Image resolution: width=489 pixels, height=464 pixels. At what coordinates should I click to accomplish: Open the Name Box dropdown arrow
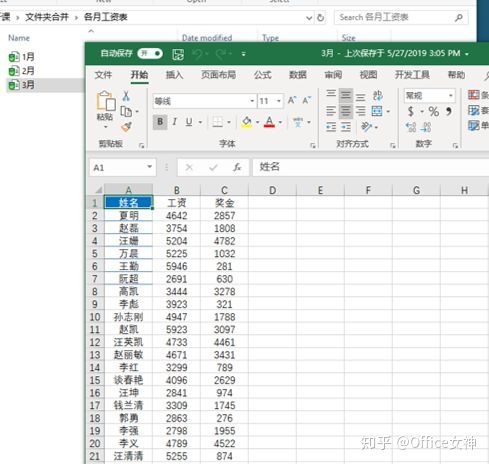(x=150, y=167)
